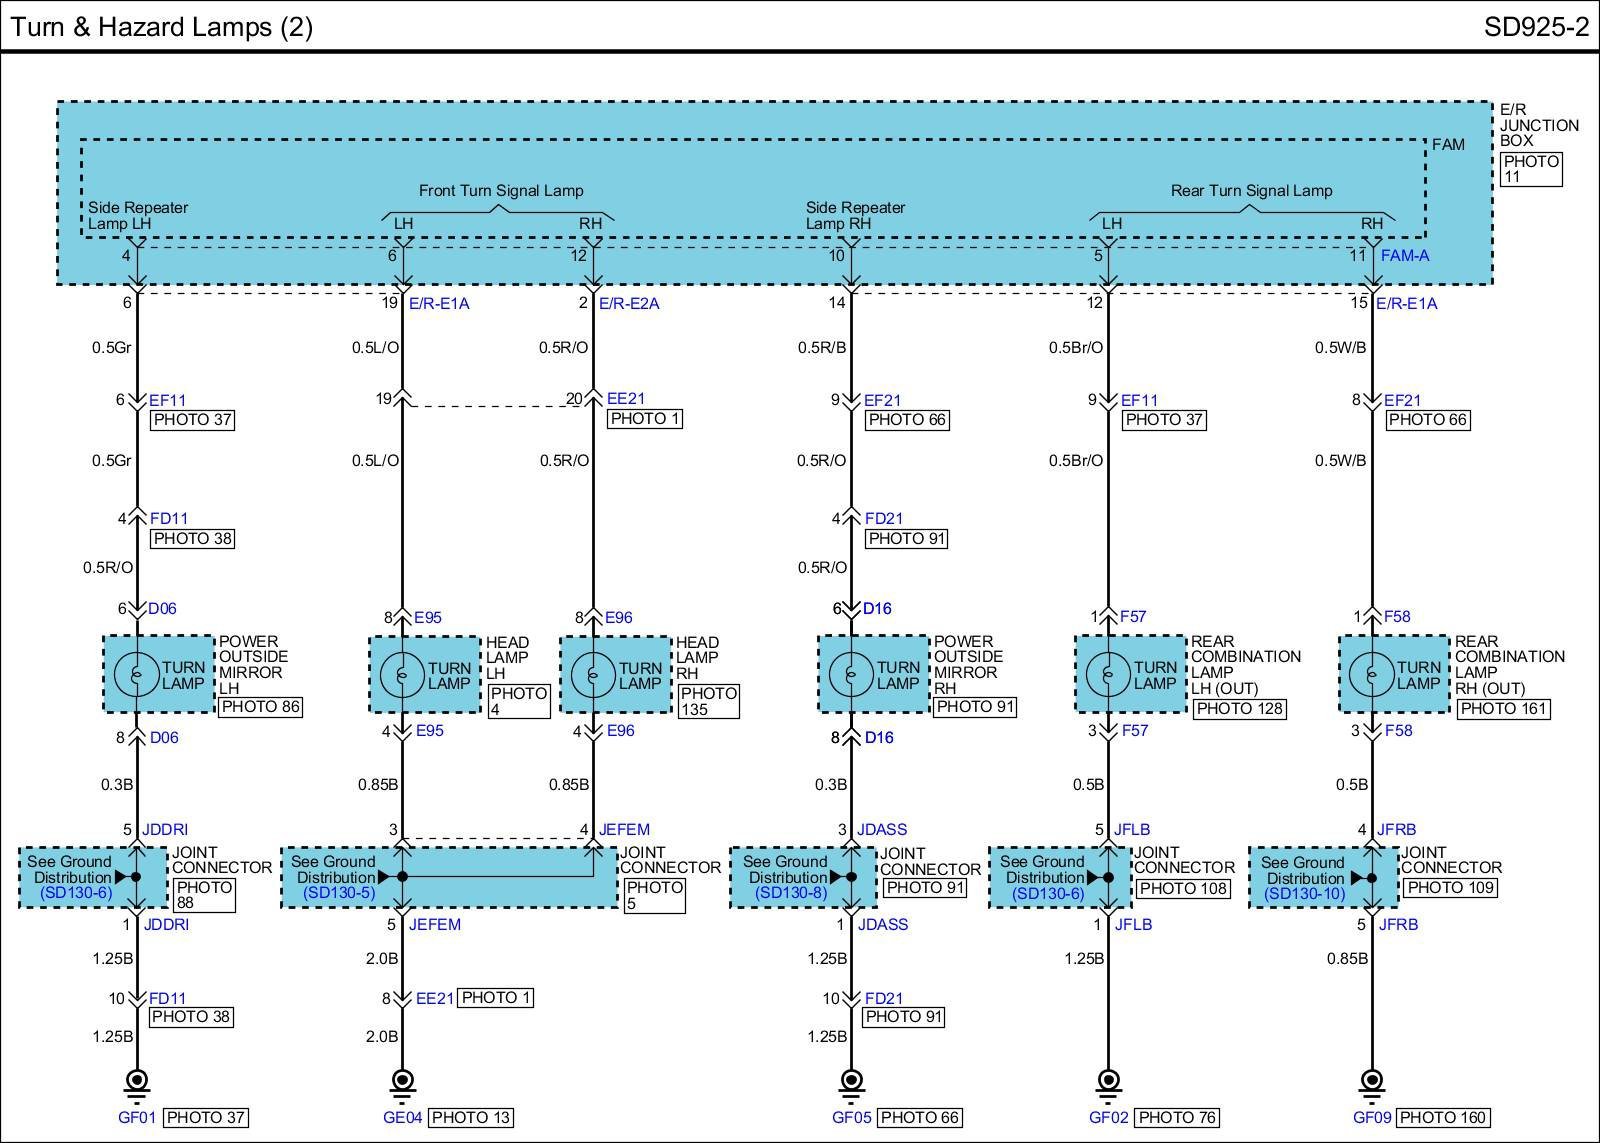Open the PHOTO 86 box for mirror LH
The width and height of the screenshot is (1600, 1143).
click(259, 707)
